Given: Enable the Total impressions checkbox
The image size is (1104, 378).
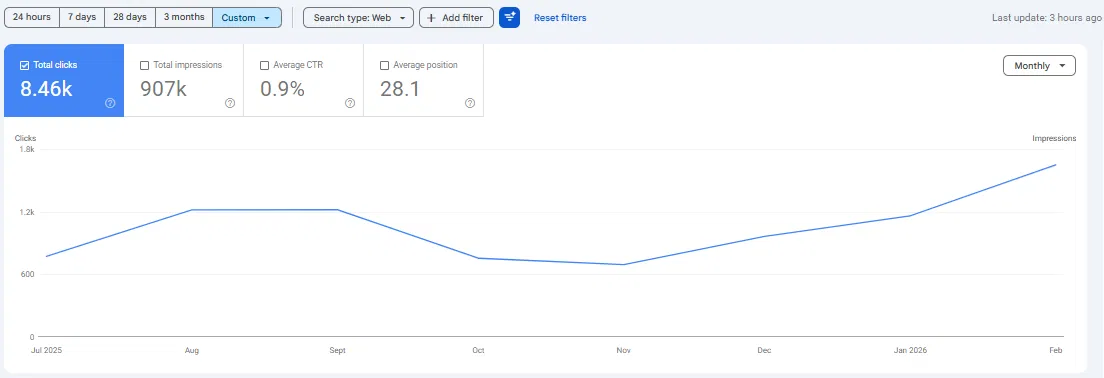Looking at the screenshot, I should (144, 65).
